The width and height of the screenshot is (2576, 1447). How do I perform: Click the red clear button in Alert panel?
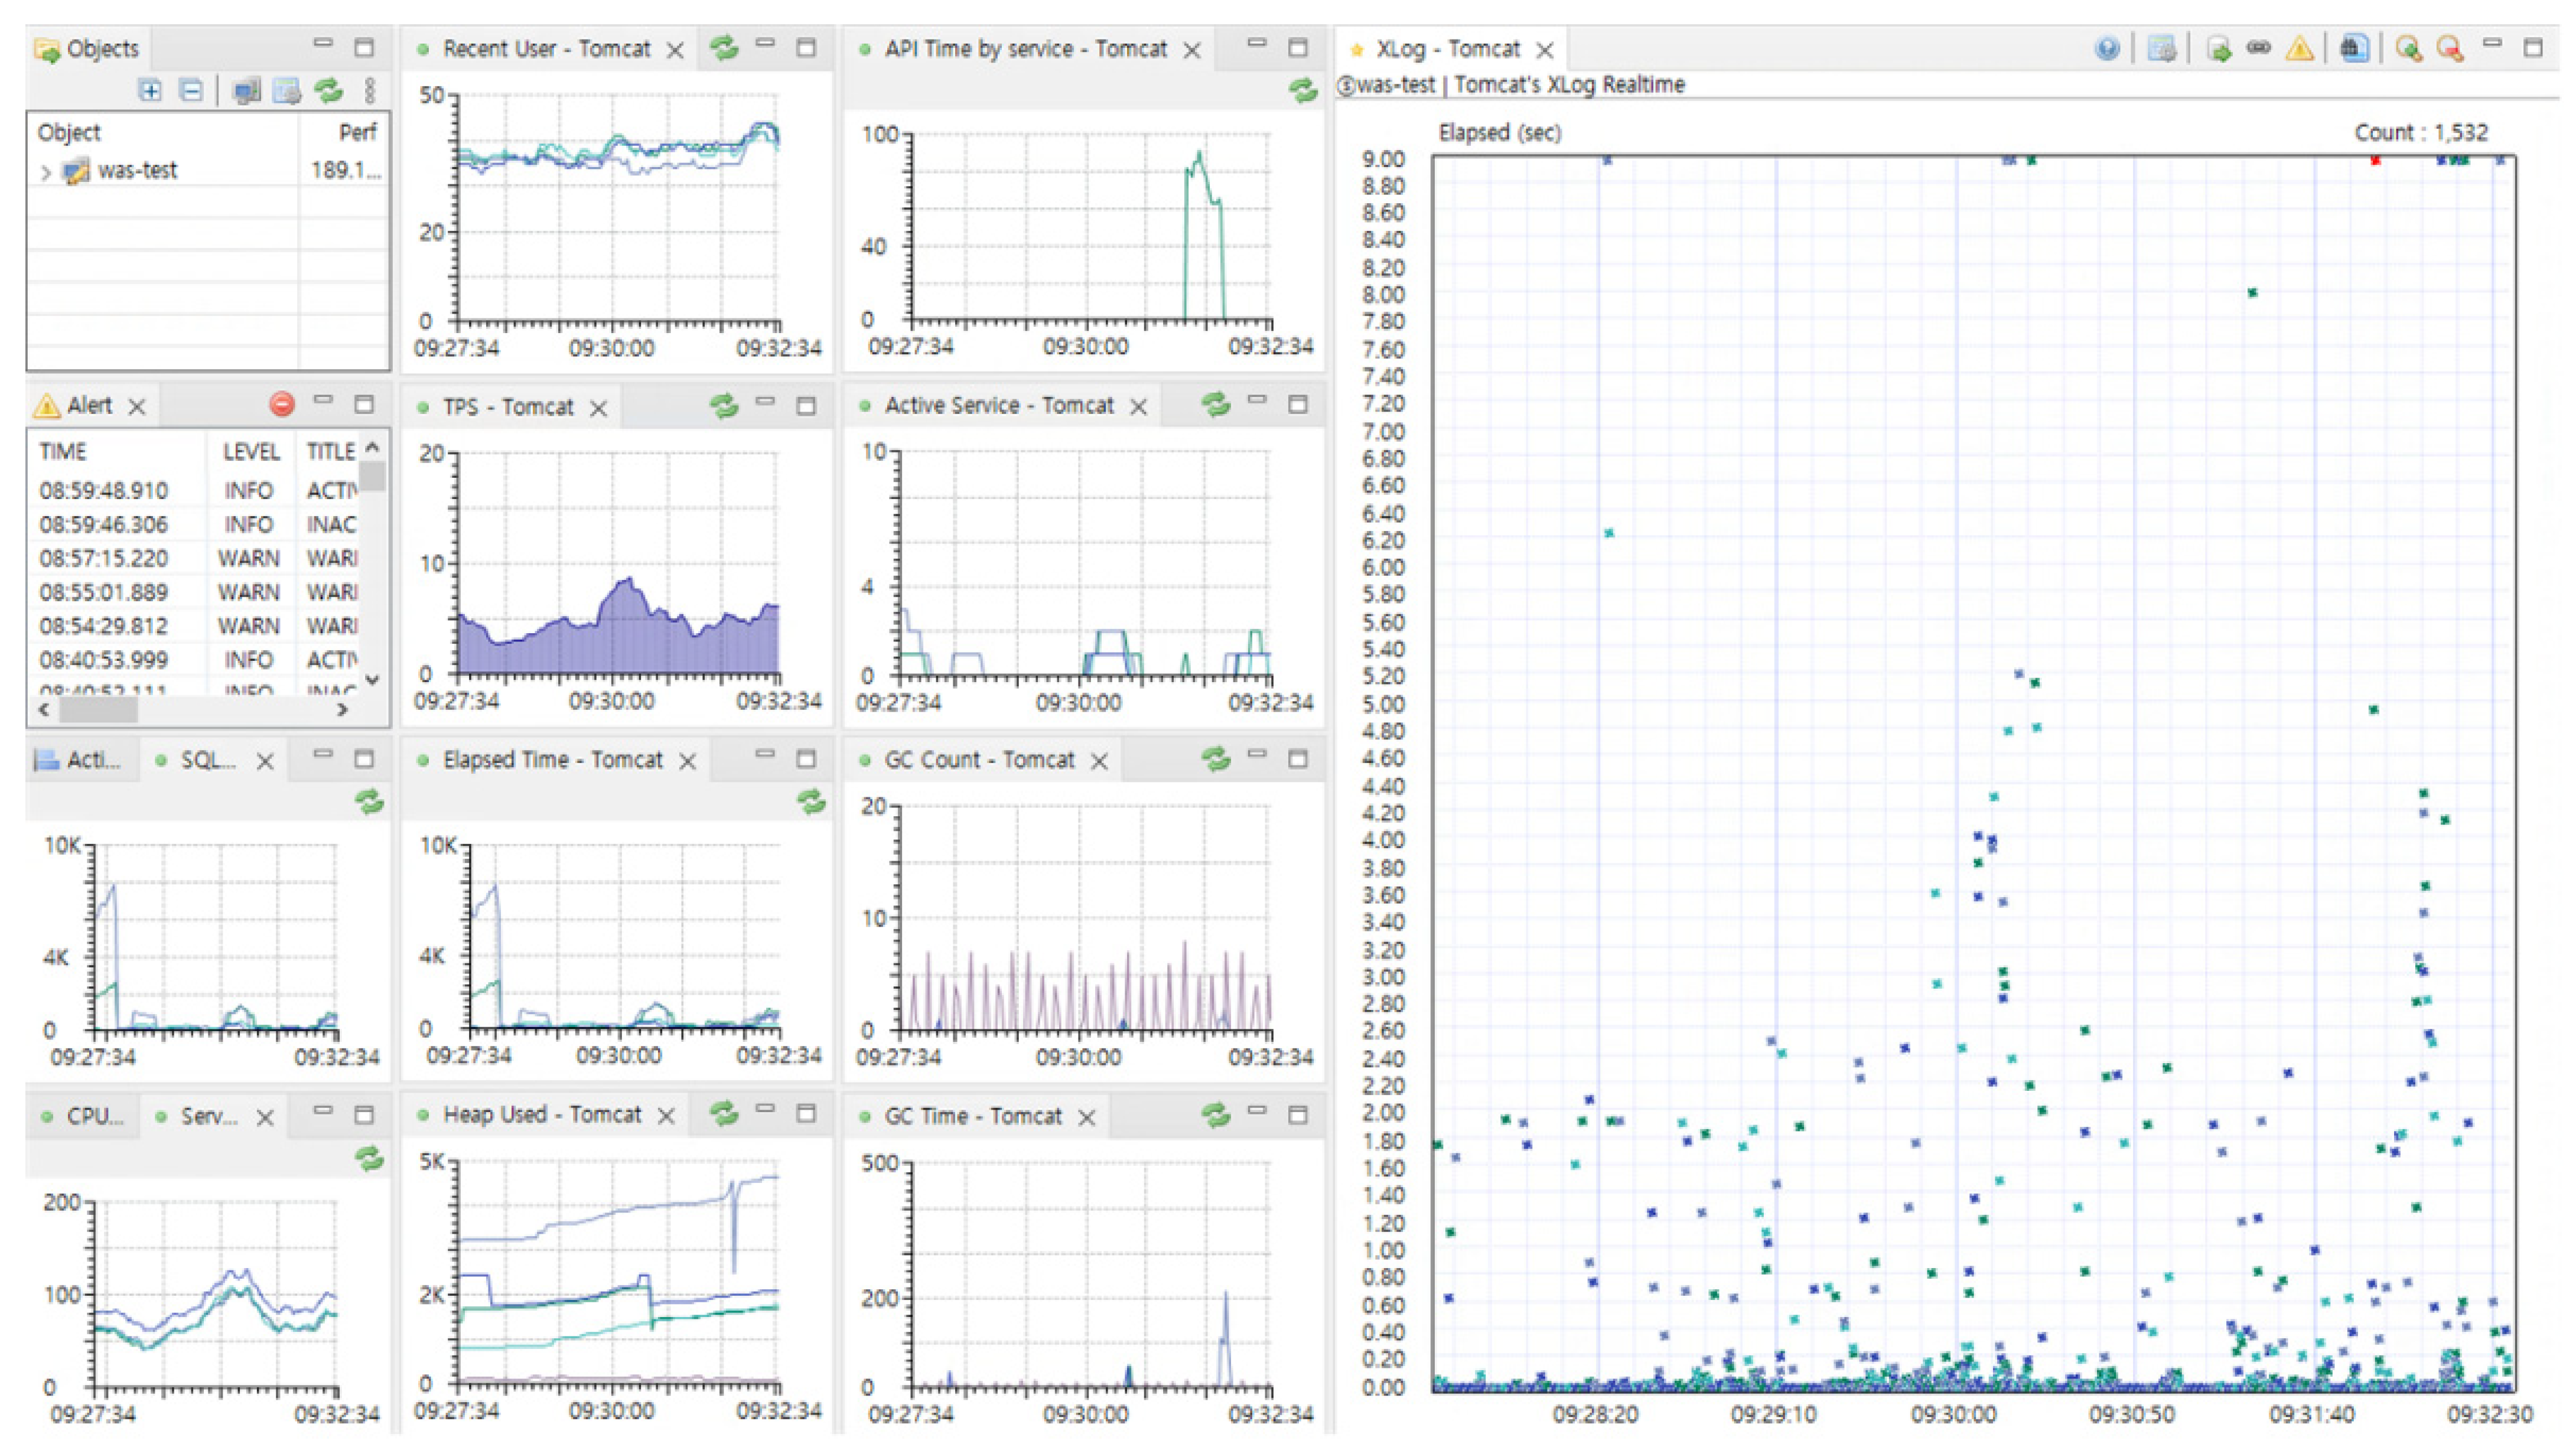pos(282,404)
